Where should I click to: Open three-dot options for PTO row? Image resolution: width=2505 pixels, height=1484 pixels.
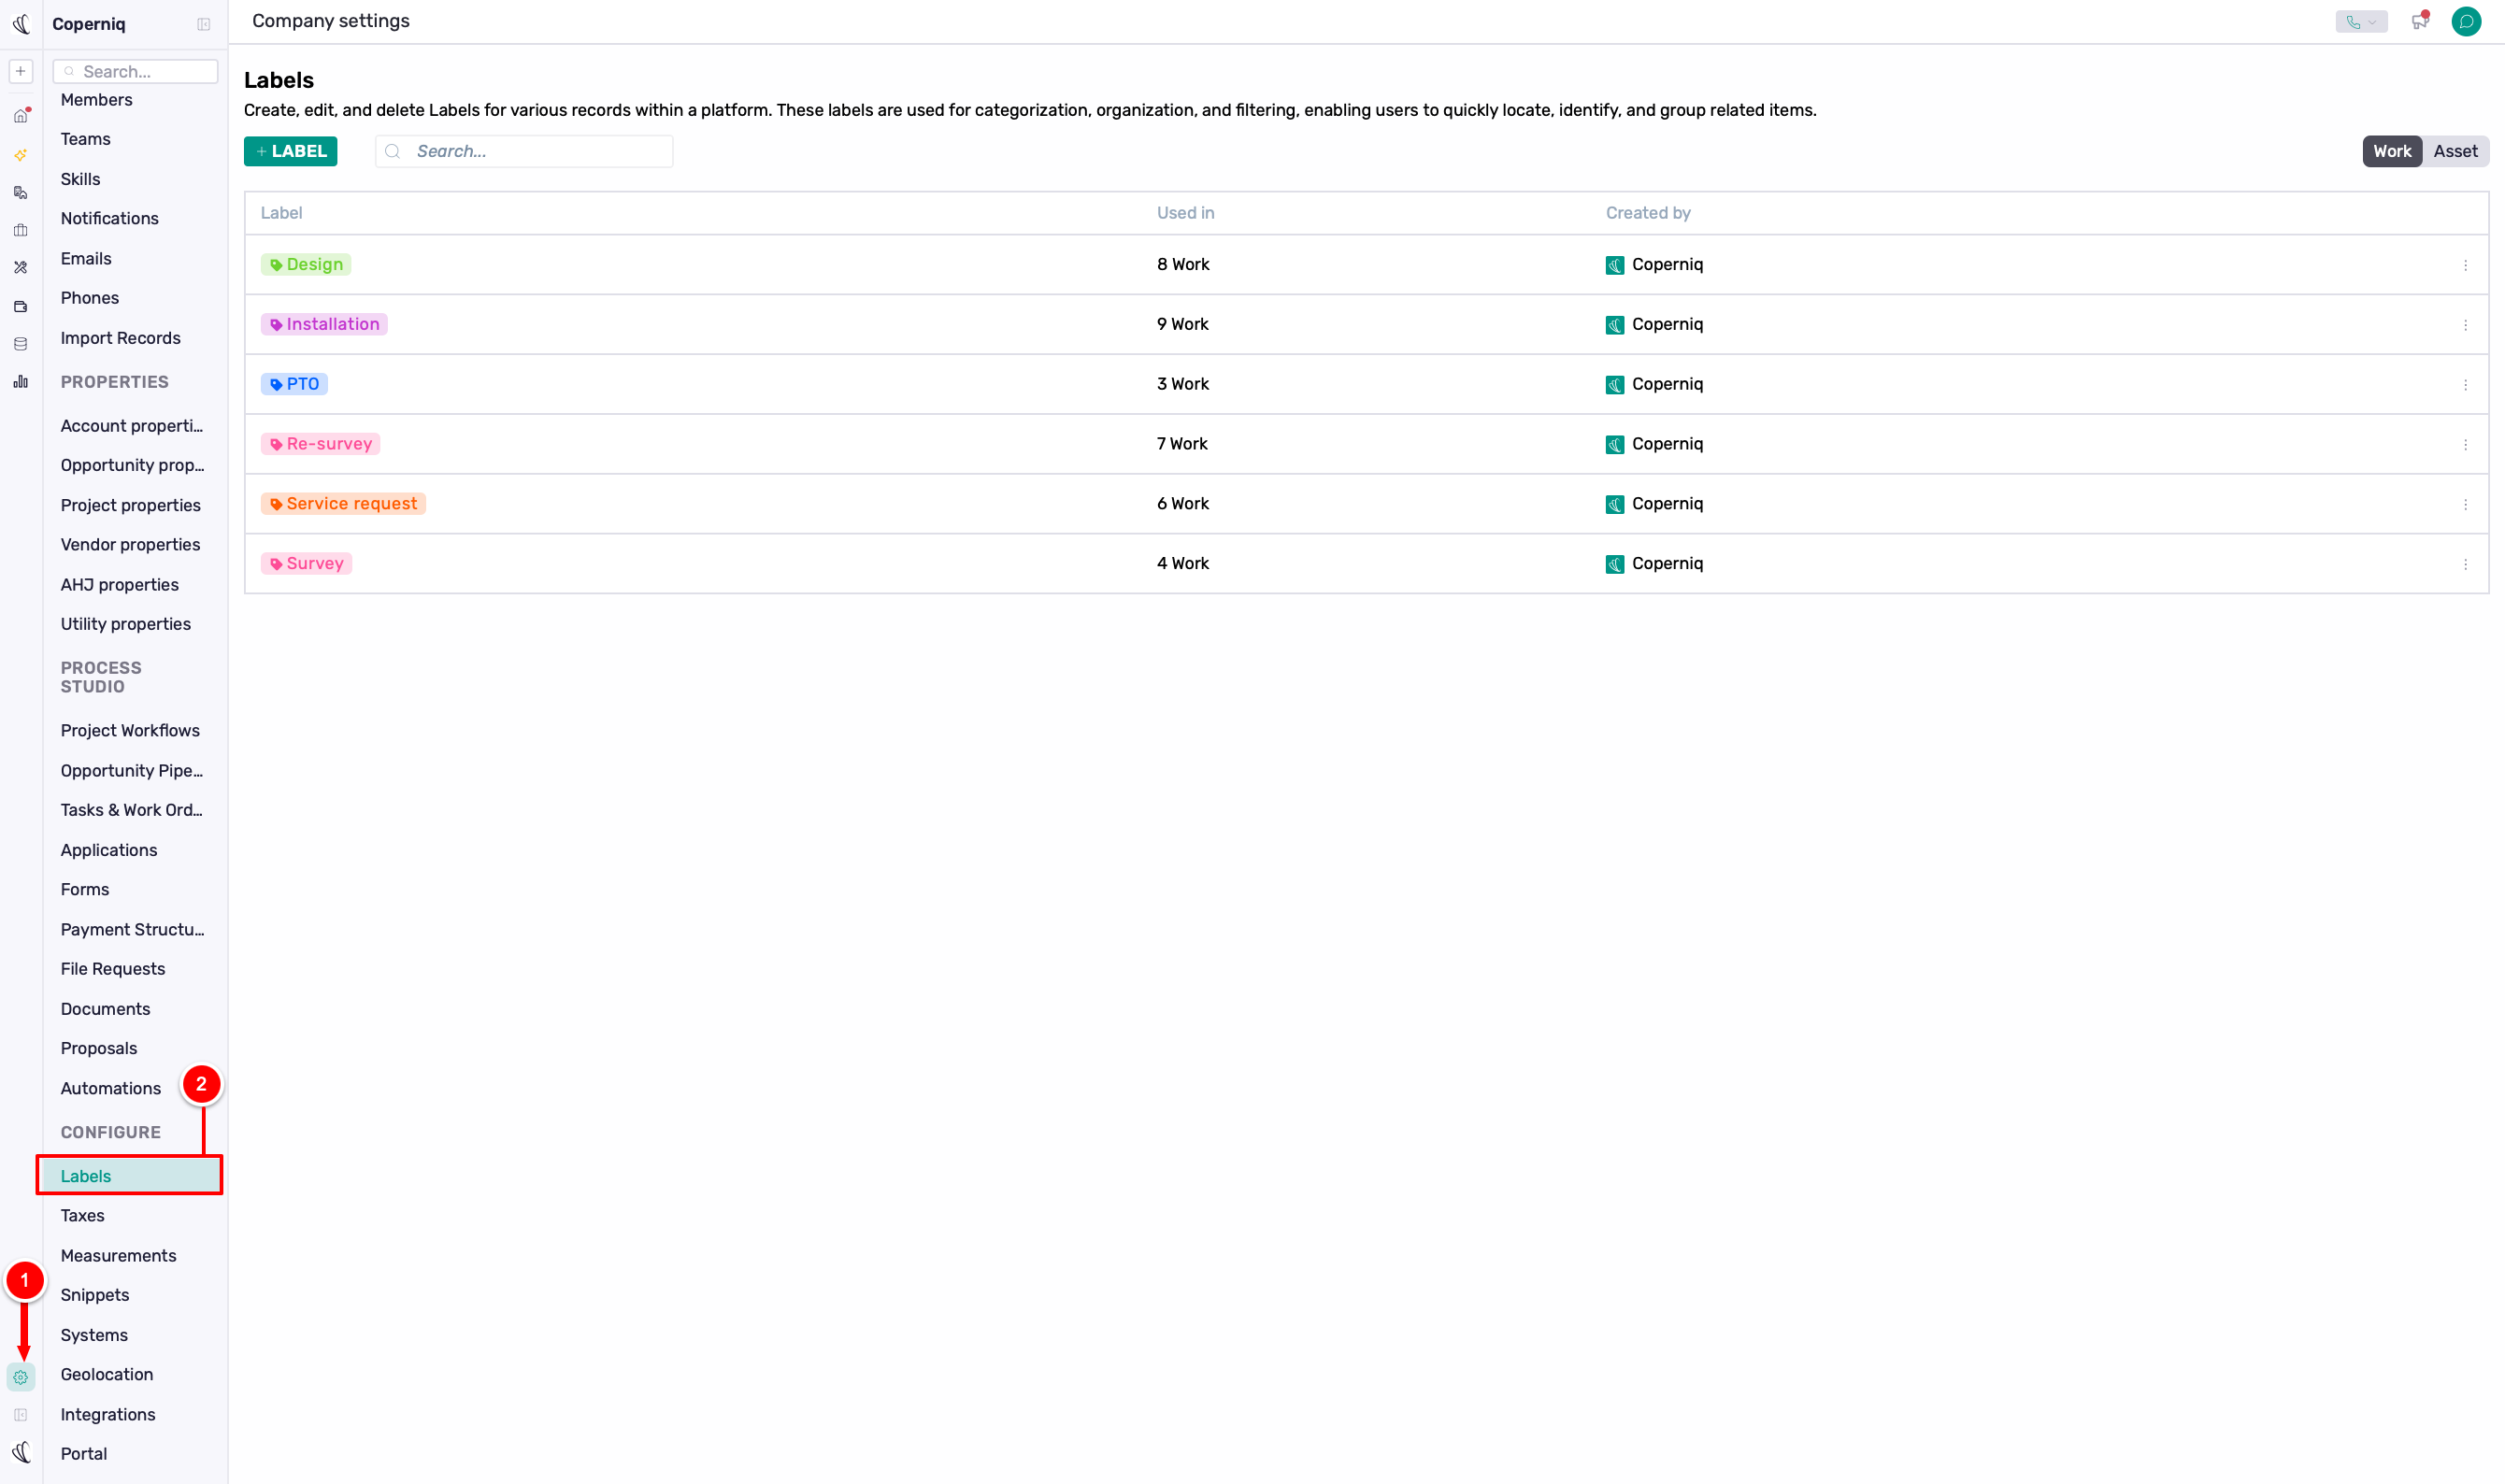pyautogui.click(x=2465, y=385)
